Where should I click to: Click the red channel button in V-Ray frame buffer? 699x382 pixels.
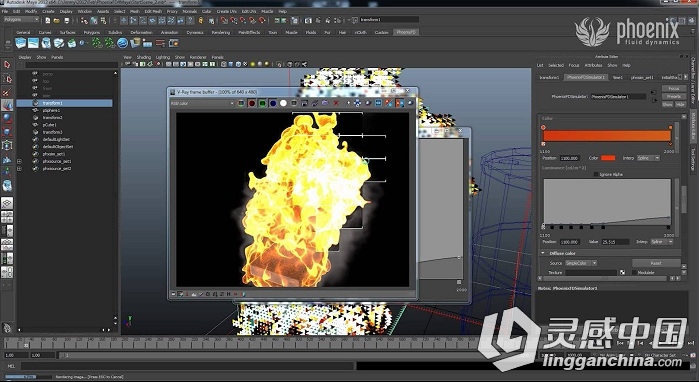252,103
